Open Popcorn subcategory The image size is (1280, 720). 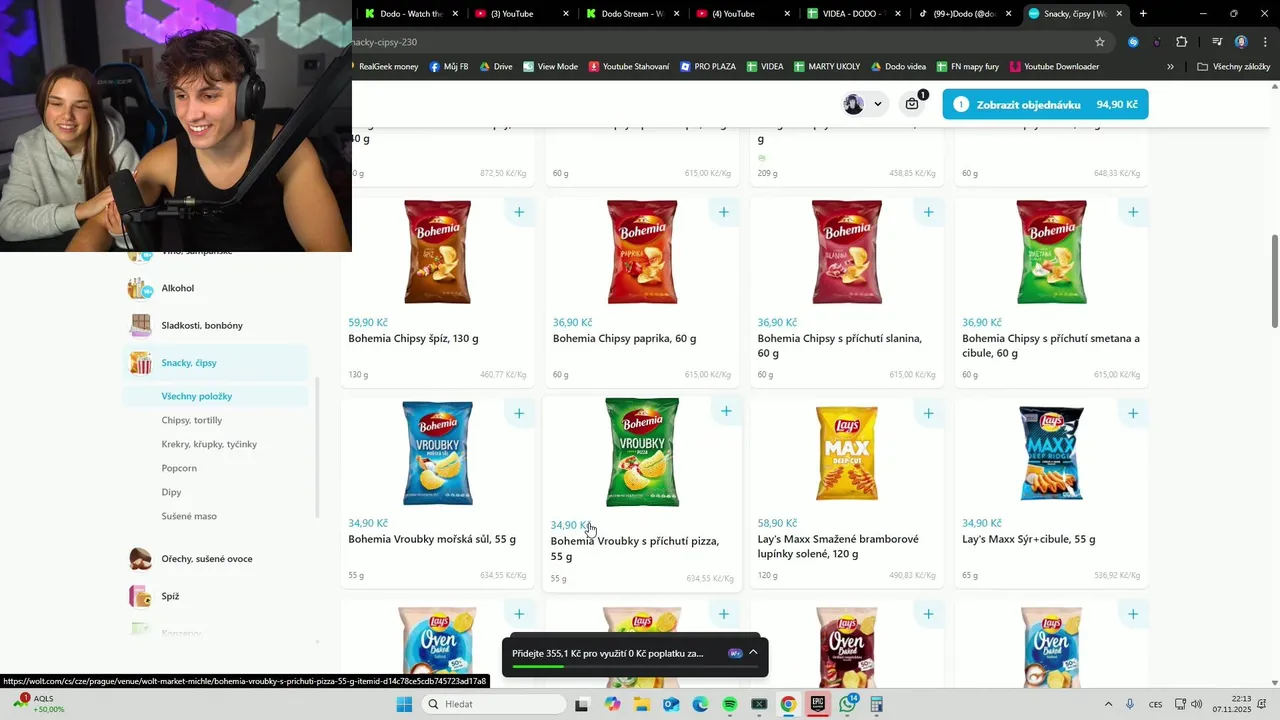[x=179, y=468]
